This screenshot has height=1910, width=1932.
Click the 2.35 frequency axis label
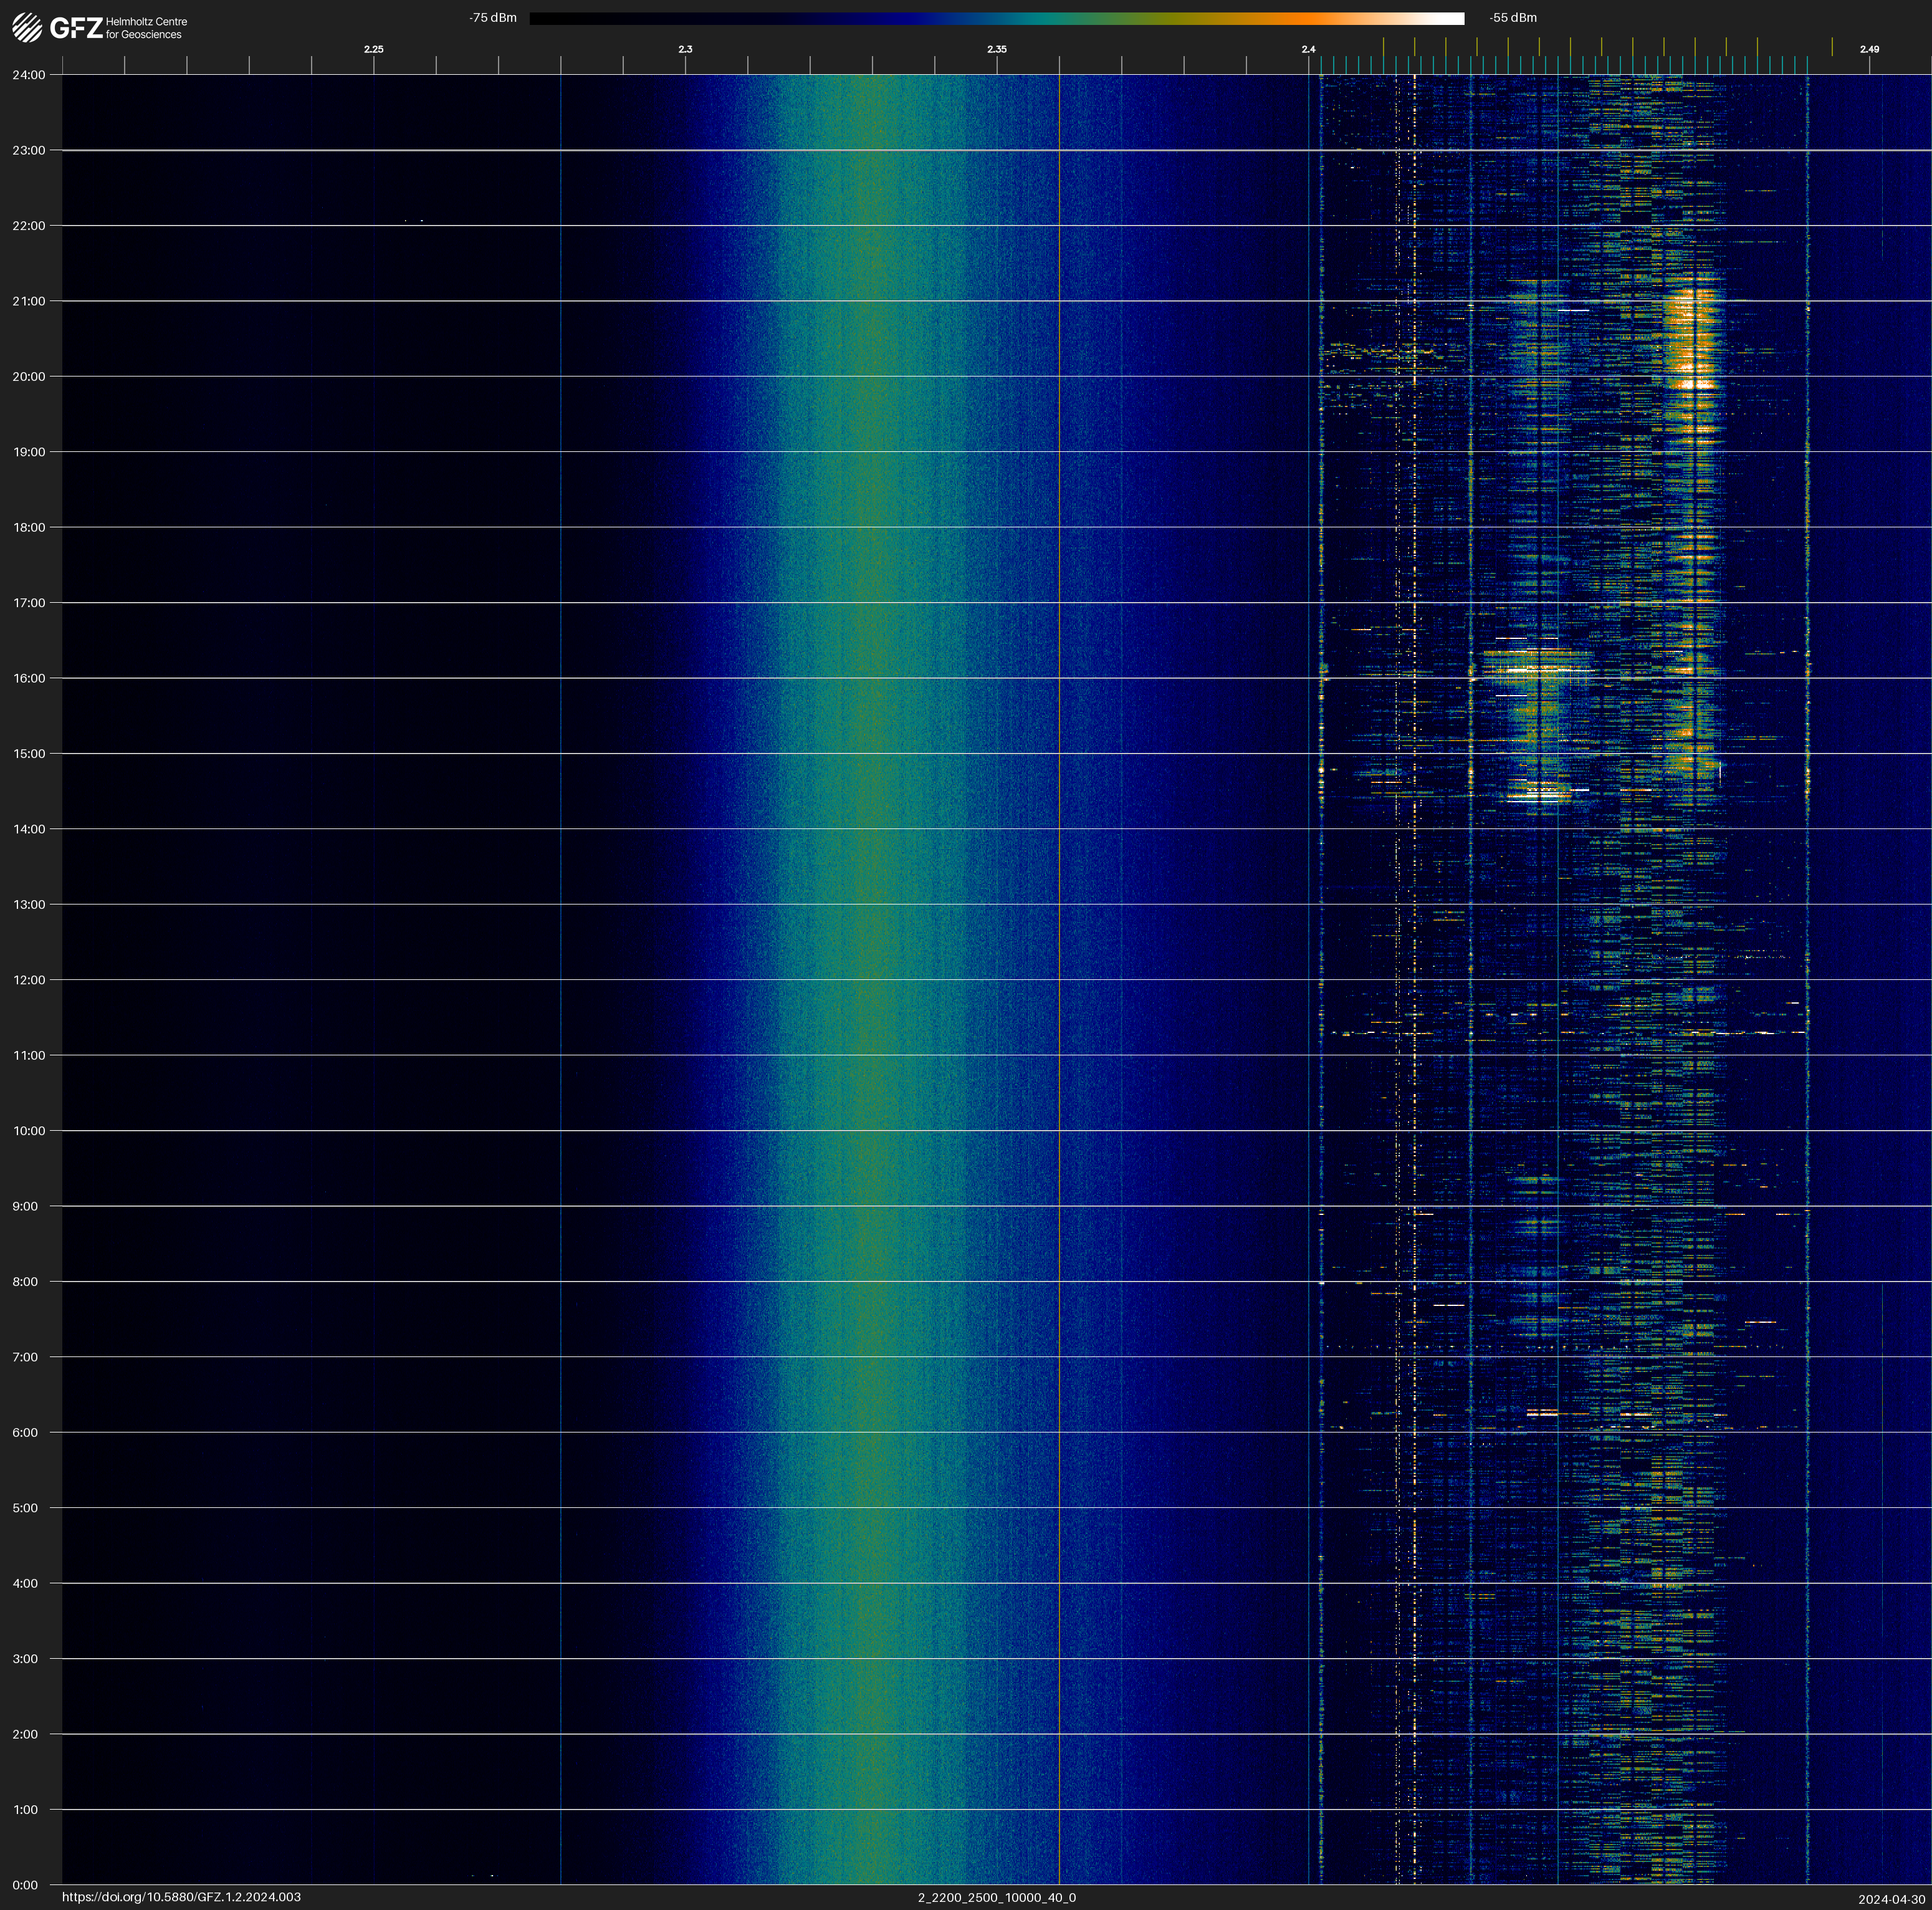(x=996, y=49)
